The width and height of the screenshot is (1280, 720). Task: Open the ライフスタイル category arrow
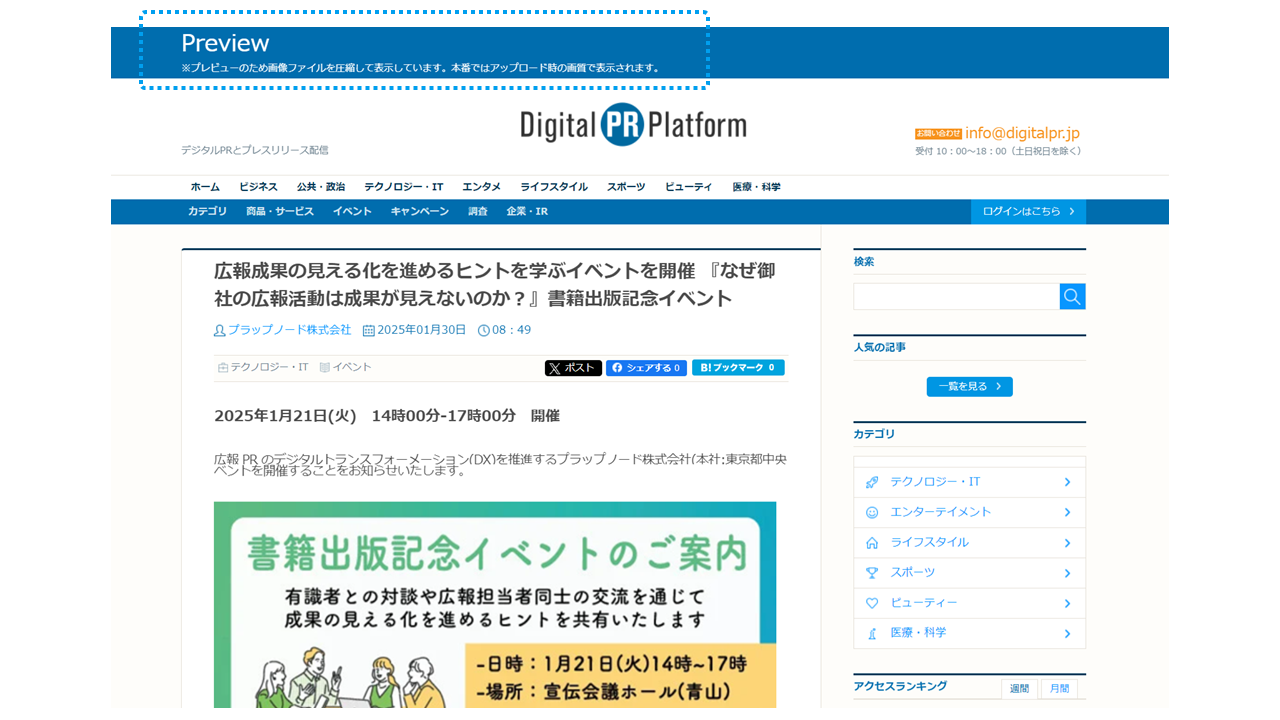[1067, 543]
